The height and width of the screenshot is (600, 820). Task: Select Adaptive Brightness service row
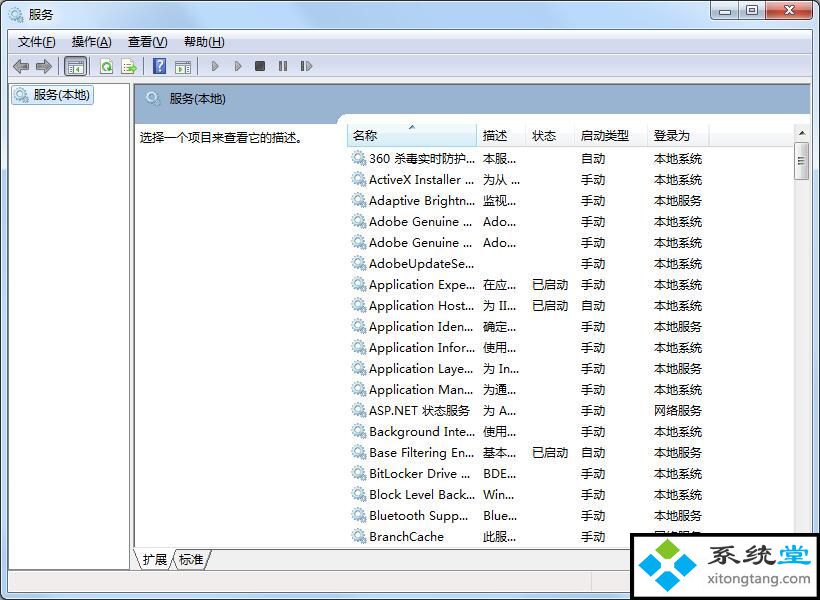pyautogui.click(x=527, y=200)
